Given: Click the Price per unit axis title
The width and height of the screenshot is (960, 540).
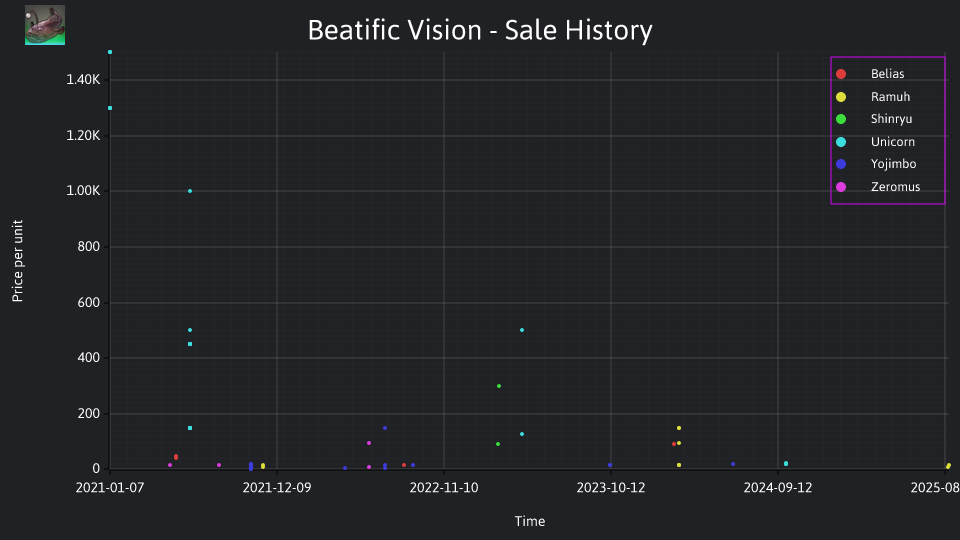Looking at the screenshot, I should tap(18, 261).
